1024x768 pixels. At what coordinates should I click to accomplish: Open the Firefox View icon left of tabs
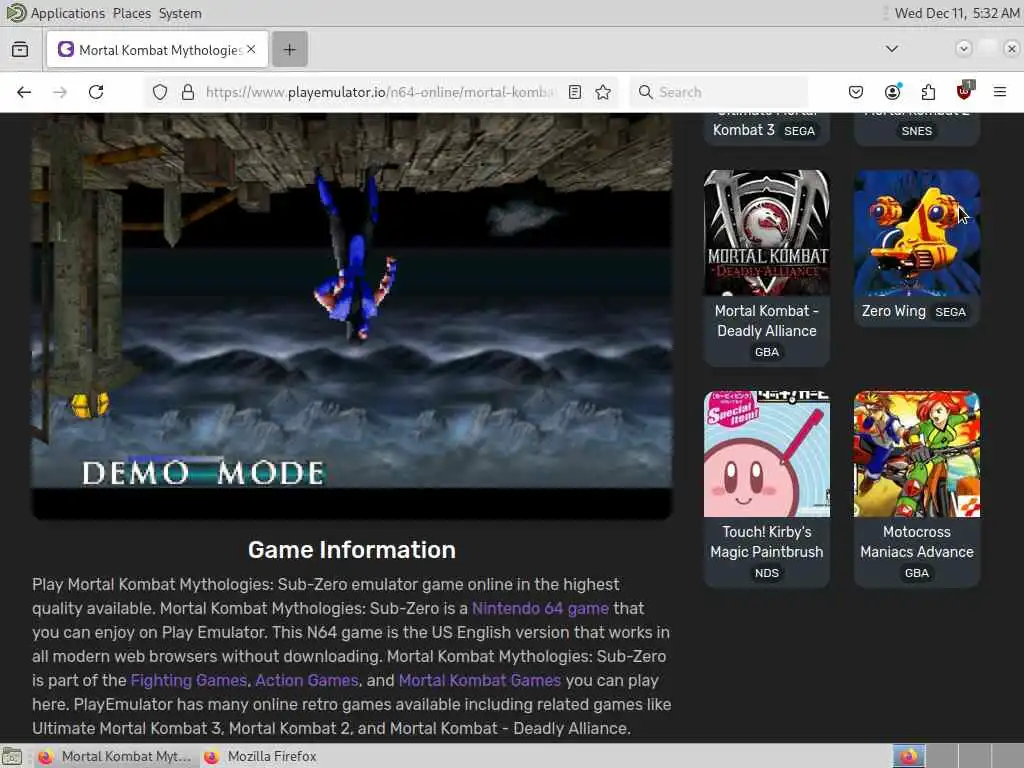point(20,50)
